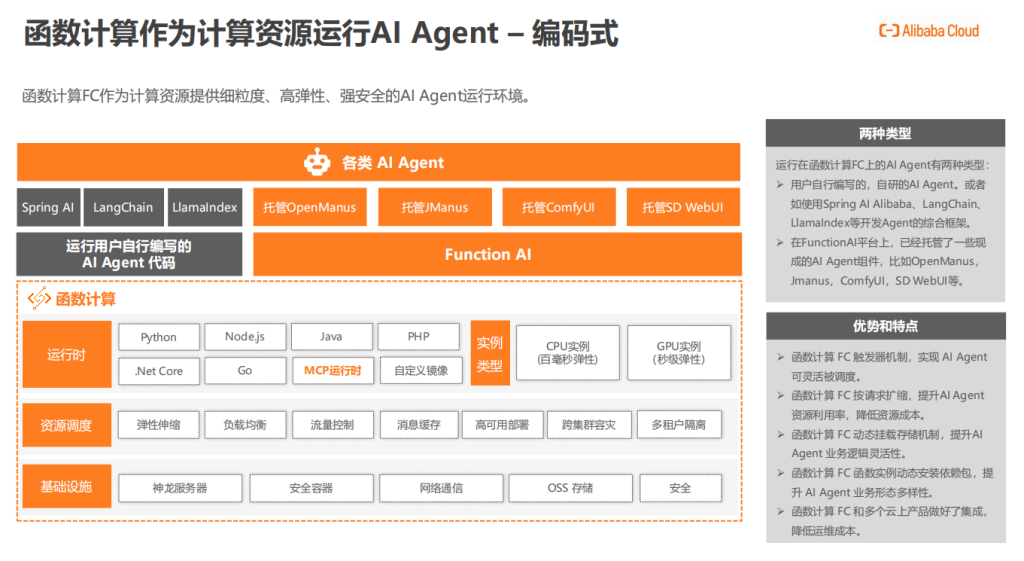Select the 自定义镜像 box
Image resolution: width=1024 pixels, height=561 pixels.
(x=421, y=371)
